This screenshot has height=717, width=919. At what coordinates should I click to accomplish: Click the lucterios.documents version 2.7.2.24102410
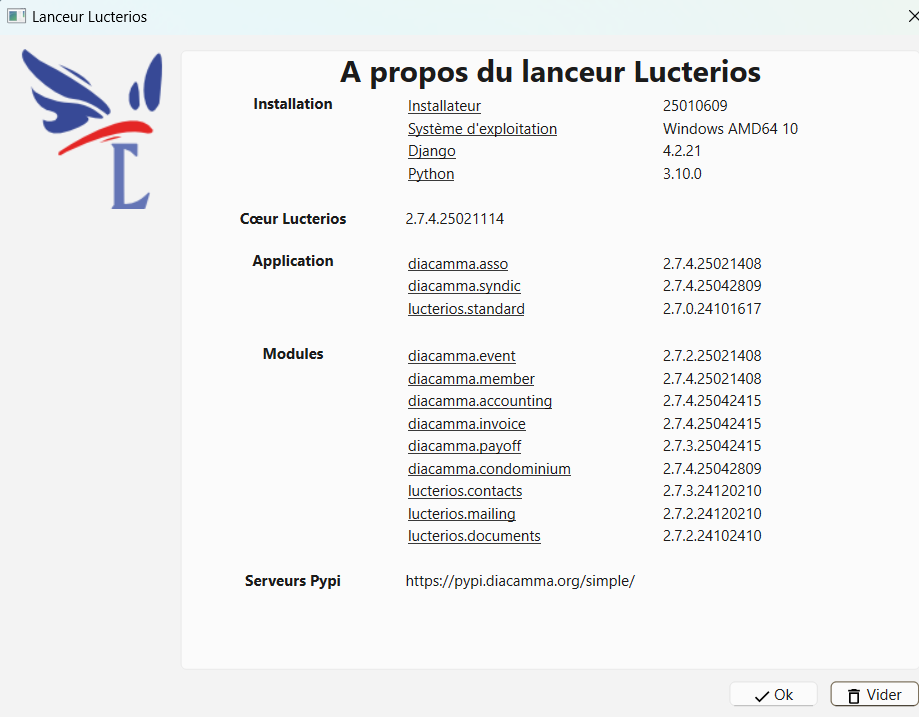tap(712, 536)
